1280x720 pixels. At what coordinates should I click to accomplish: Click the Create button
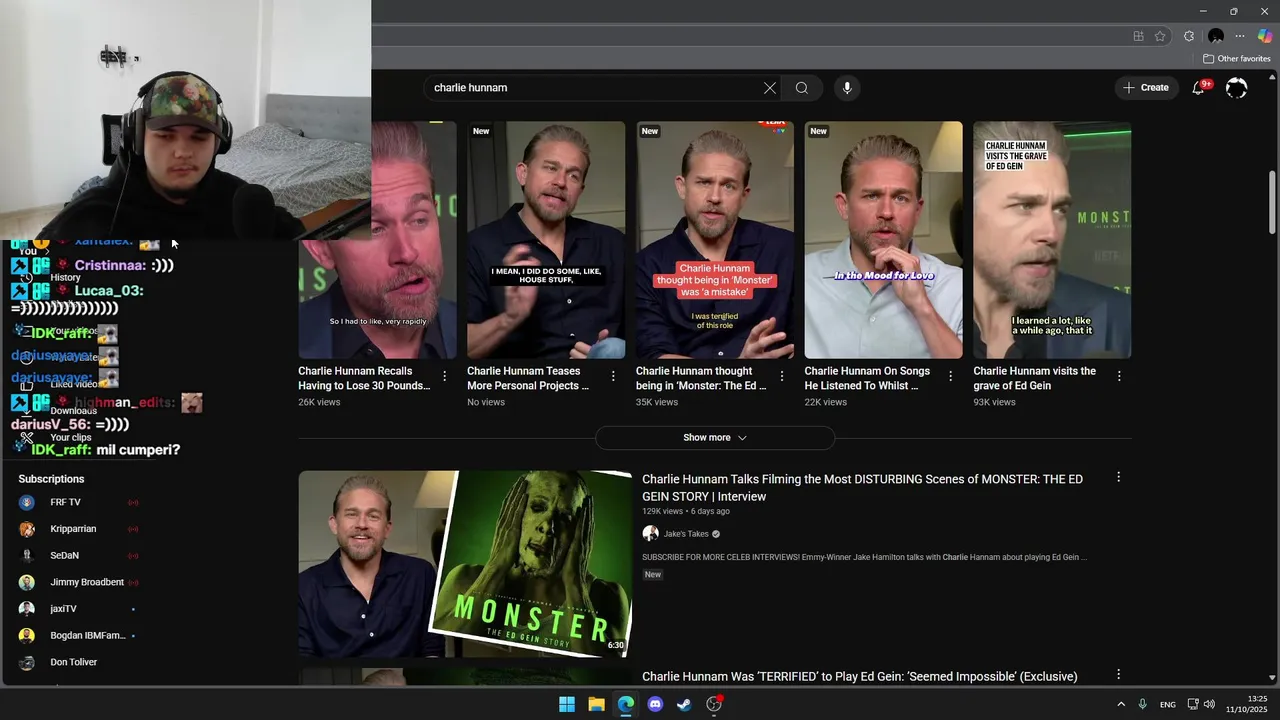[x=1146, y=88]
